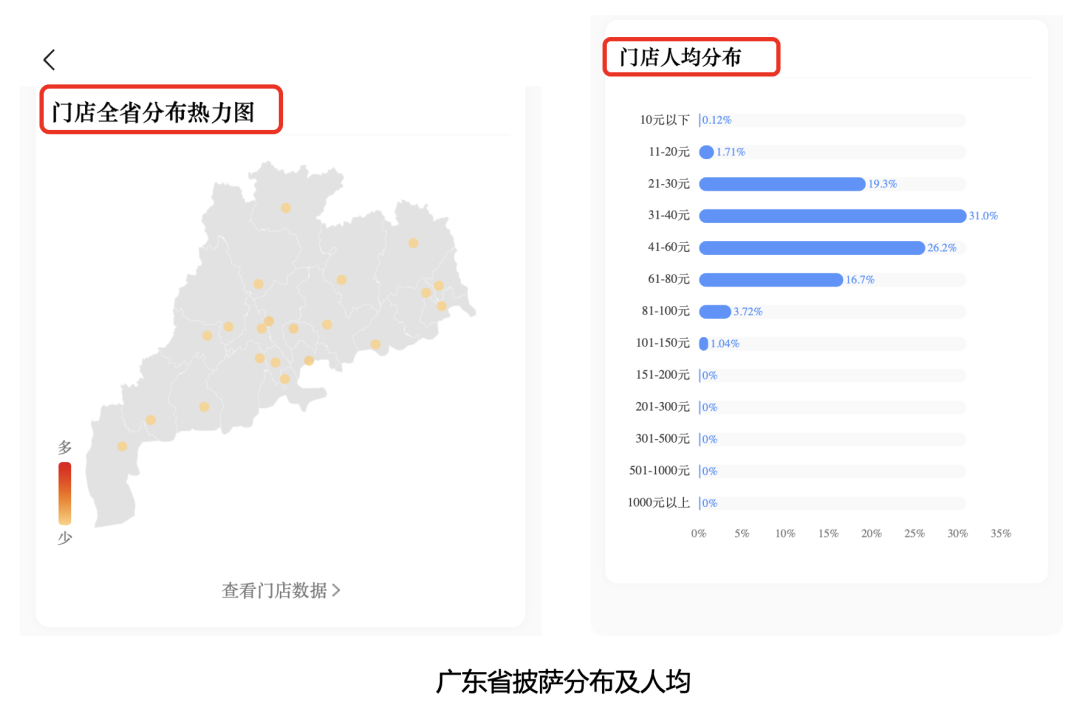Click the store marker in the northeast corner
Image resolution: width=1080 pixels, height=708 pixels.
pyautogui.click(x=412, y=241)
